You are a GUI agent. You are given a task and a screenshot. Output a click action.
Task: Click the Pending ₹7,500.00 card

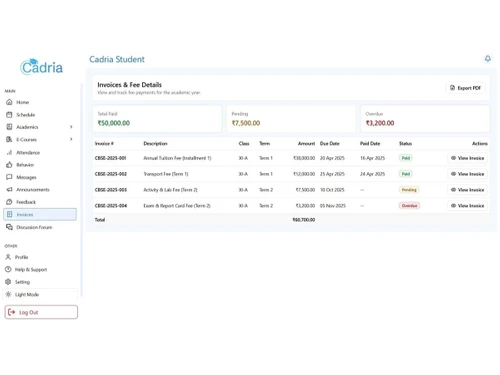pos(291,119)
